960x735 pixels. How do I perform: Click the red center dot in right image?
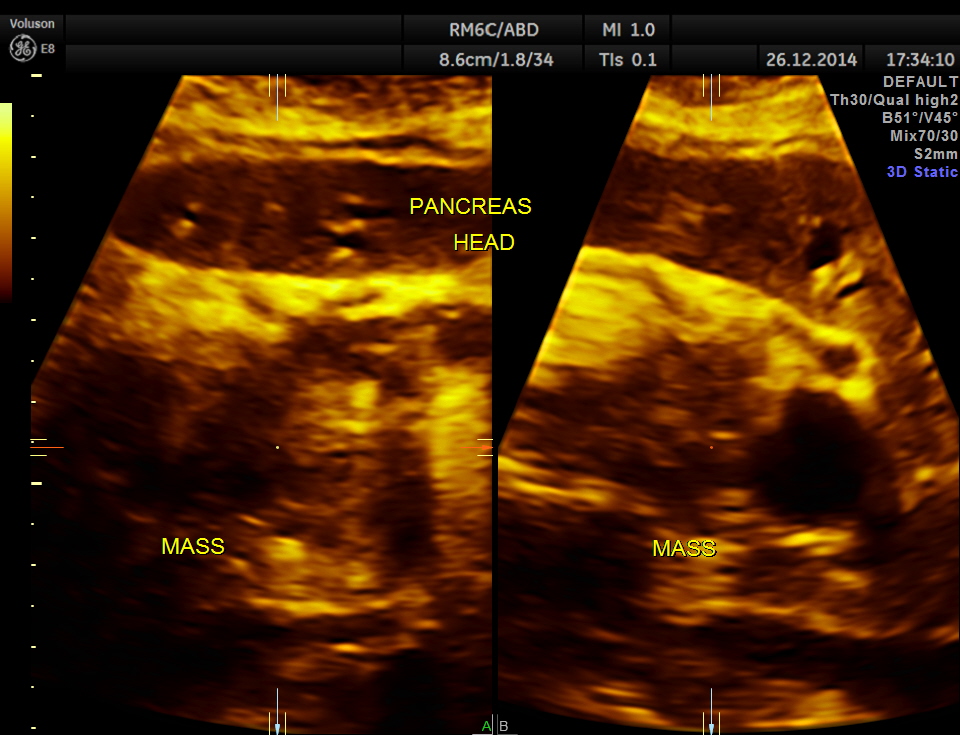[711, 447]
